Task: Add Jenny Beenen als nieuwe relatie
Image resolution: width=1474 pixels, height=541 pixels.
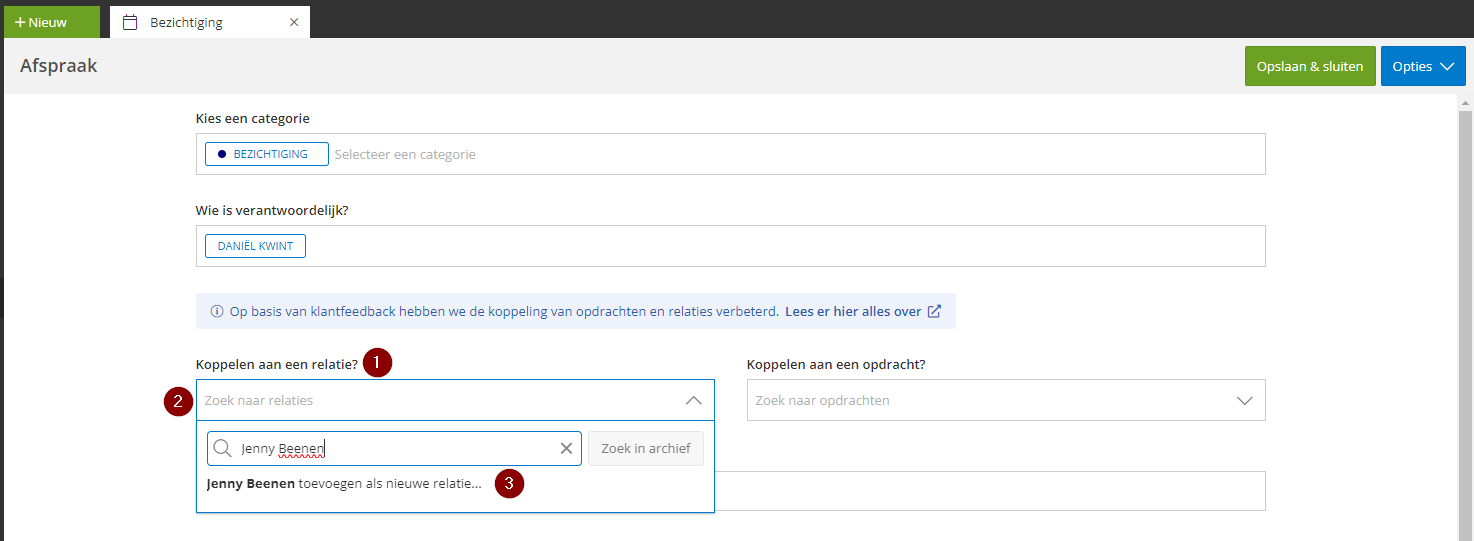Action: (343, 483)
